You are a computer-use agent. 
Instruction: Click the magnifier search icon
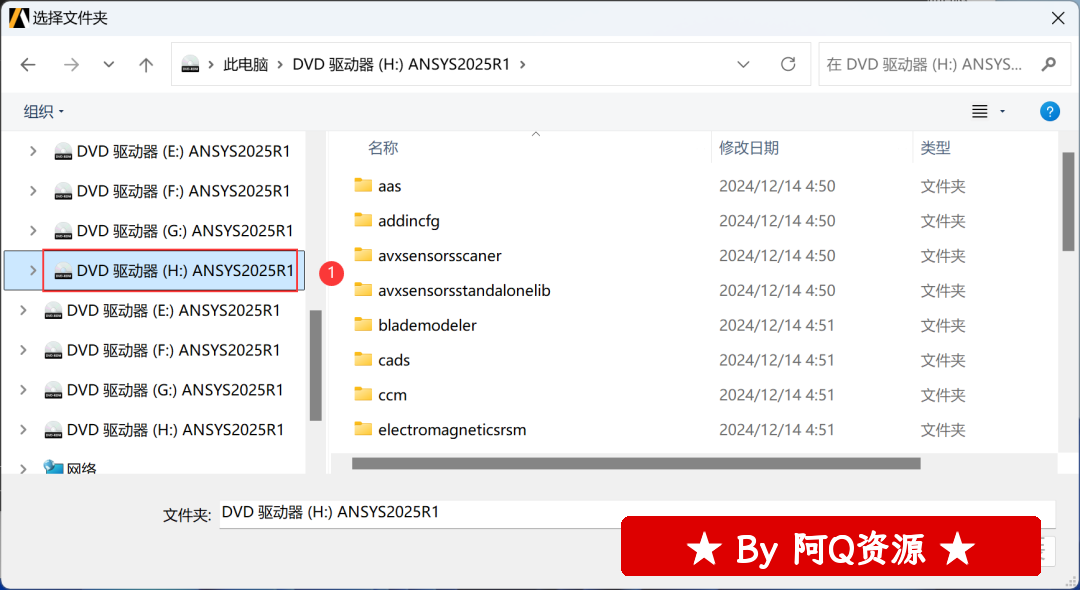point(1049,65)
